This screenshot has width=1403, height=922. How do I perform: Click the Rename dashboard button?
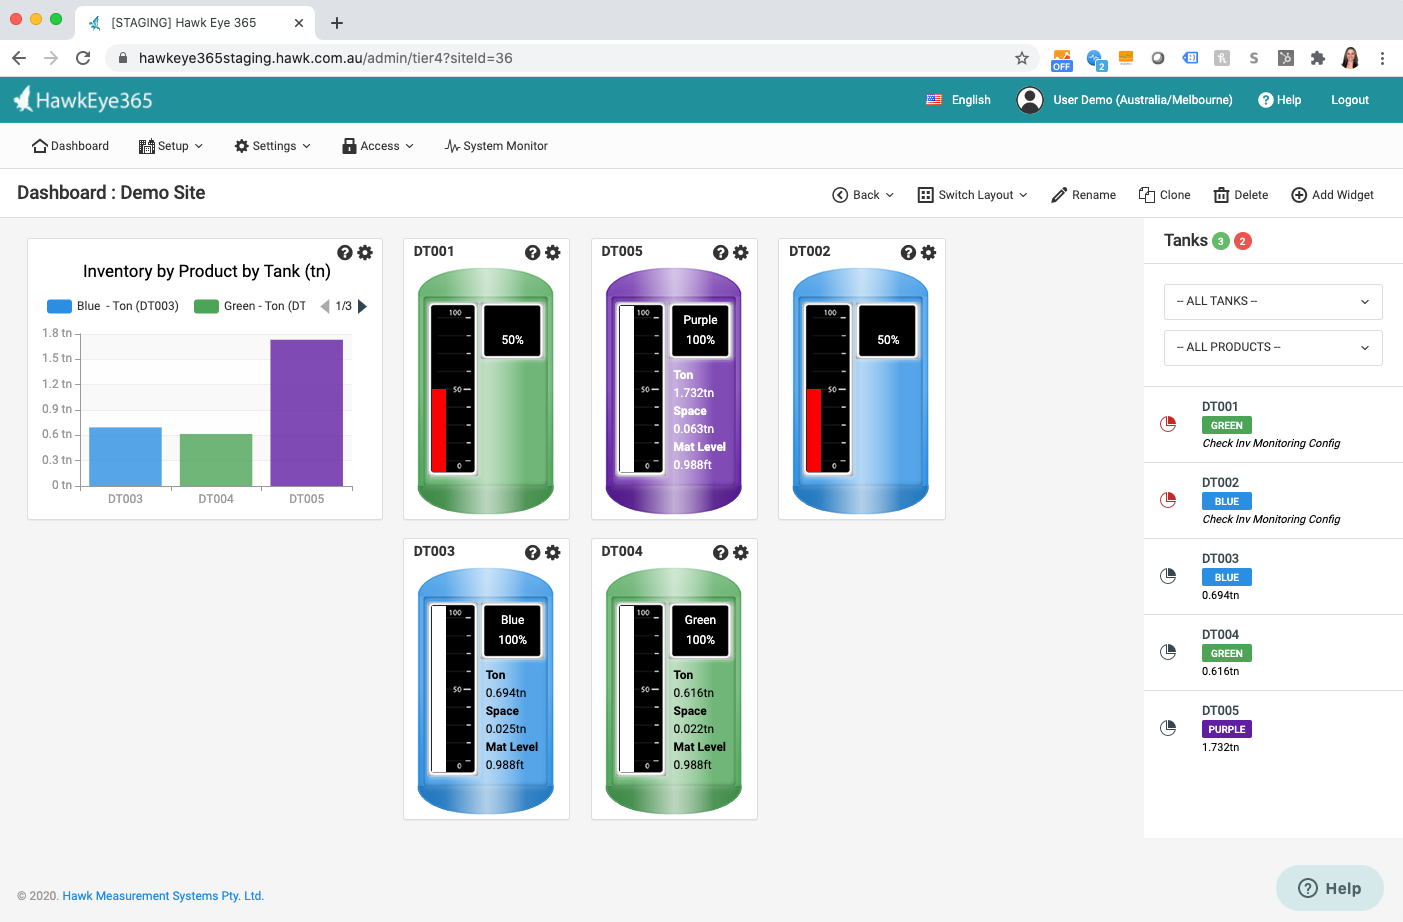click(x=1083, y=195)
